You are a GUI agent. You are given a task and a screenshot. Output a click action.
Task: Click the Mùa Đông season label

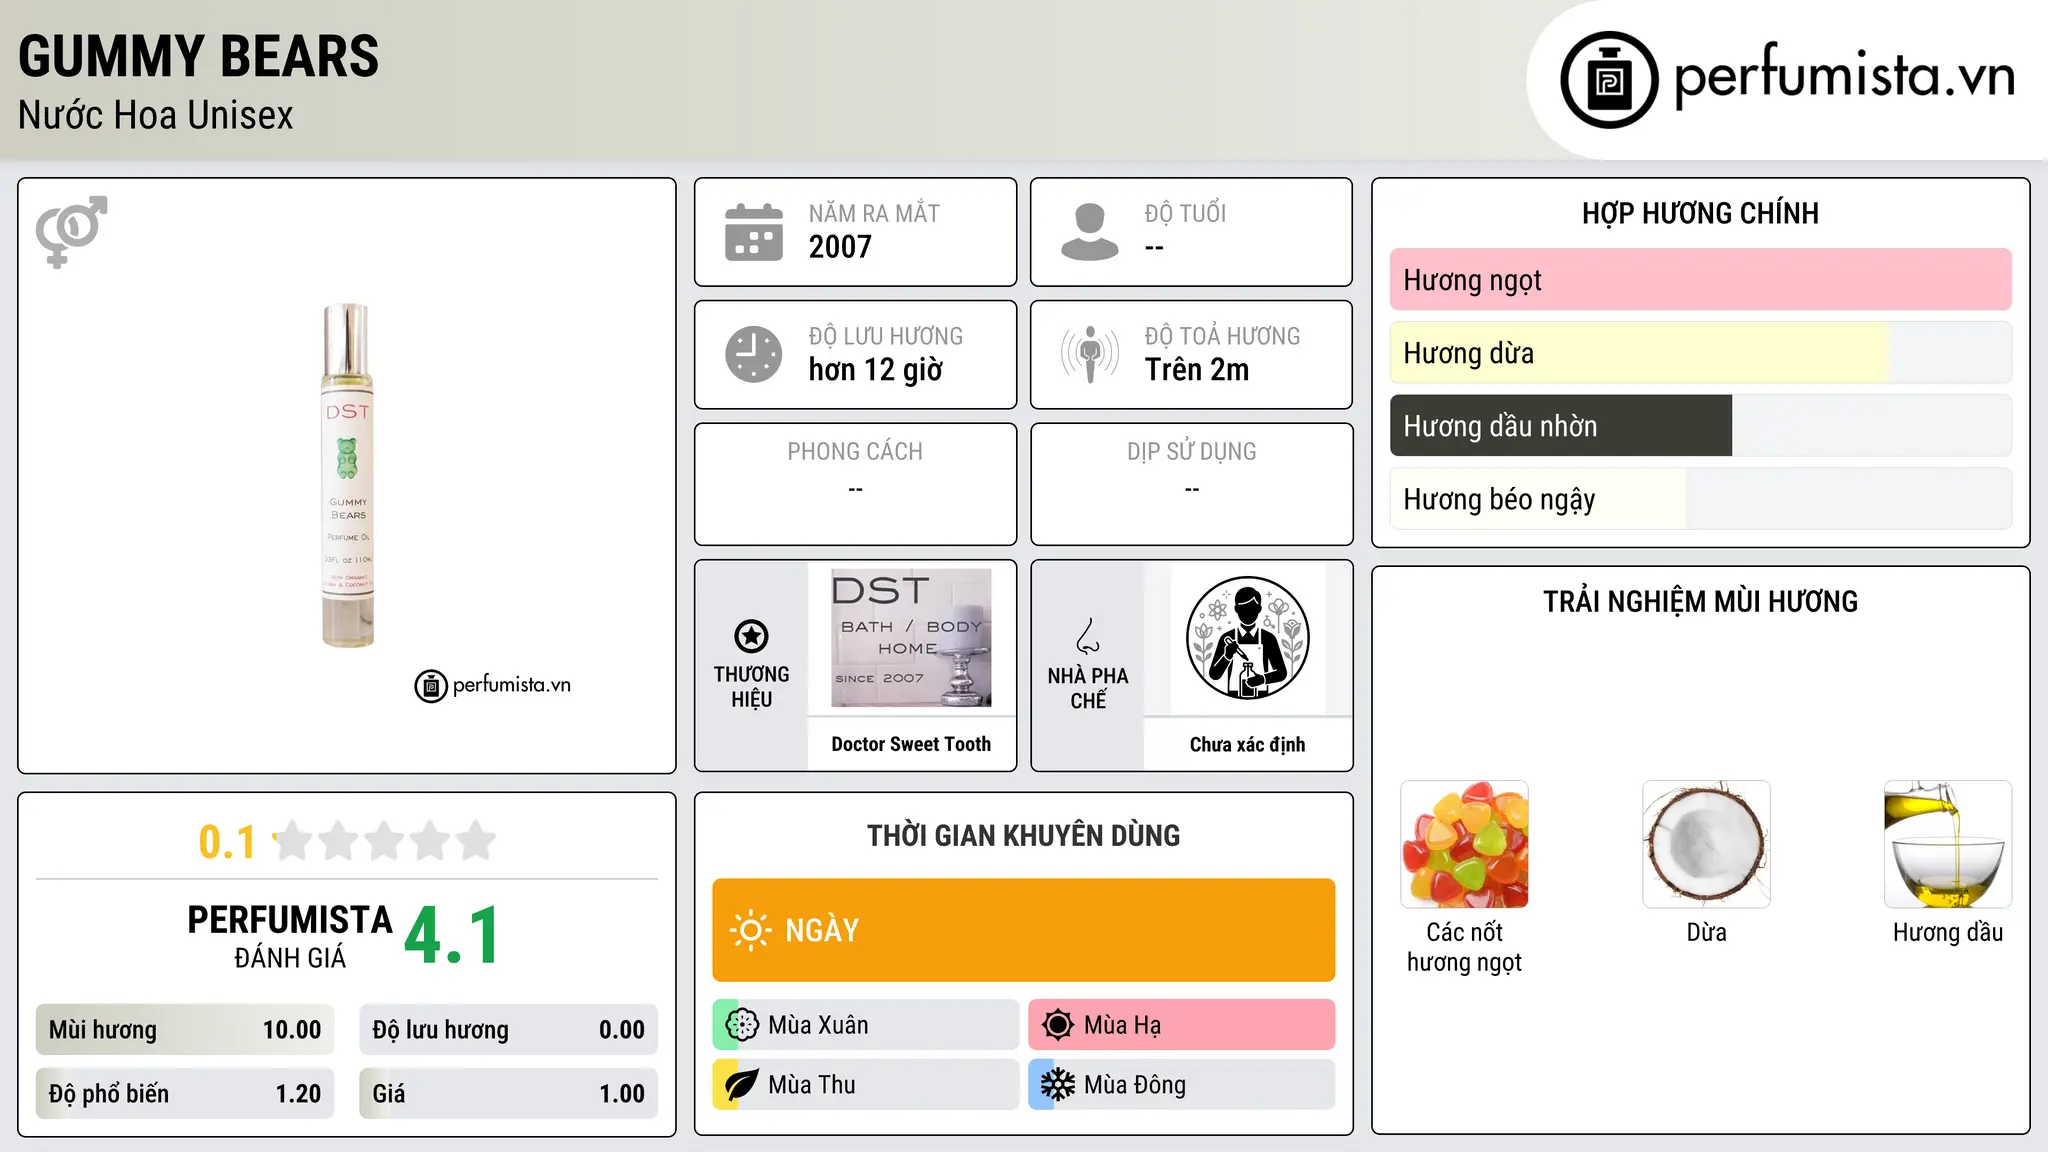(1134, 1085)
